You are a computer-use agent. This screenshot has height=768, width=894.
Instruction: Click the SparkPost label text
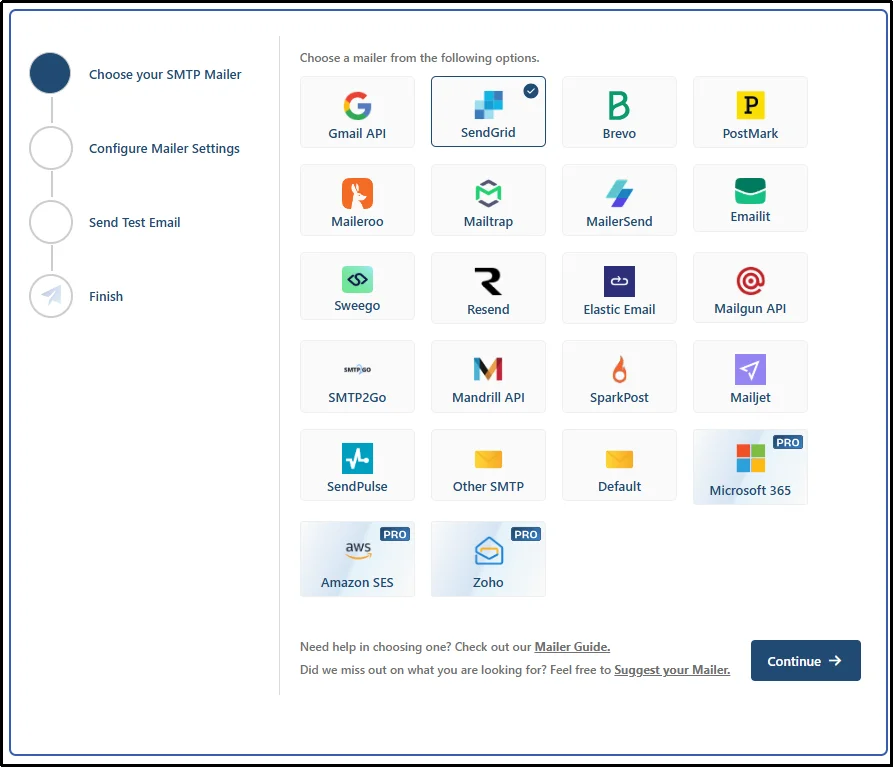619,397
